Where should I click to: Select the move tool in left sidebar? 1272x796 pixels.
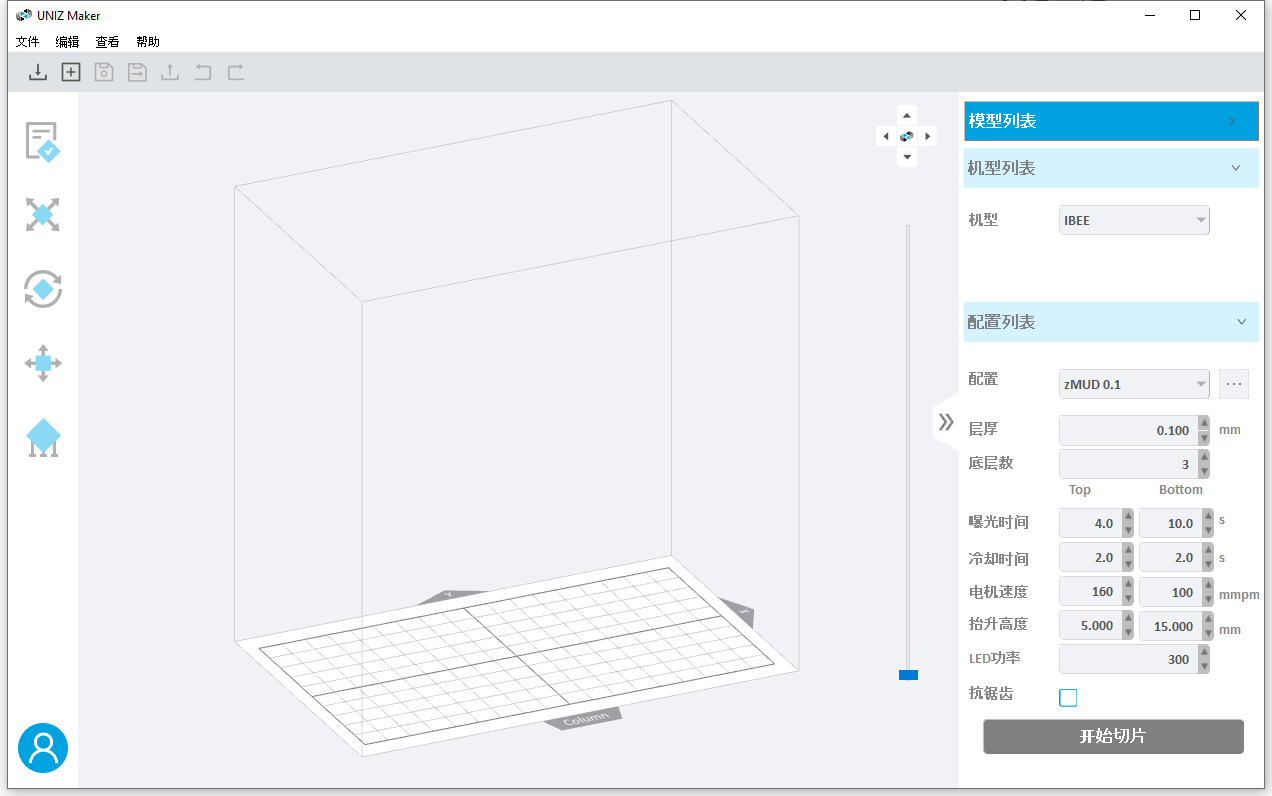43,363
